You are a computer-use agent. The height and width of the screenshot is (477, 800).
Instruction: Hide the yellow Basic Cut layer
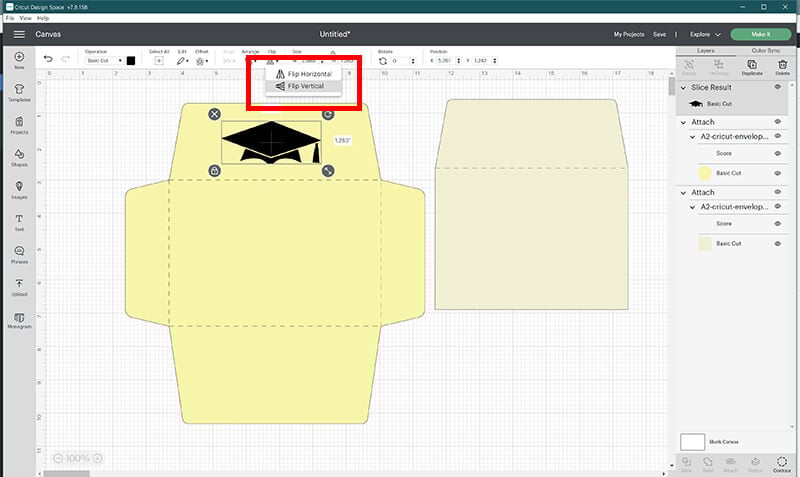(x=777, y=173)
